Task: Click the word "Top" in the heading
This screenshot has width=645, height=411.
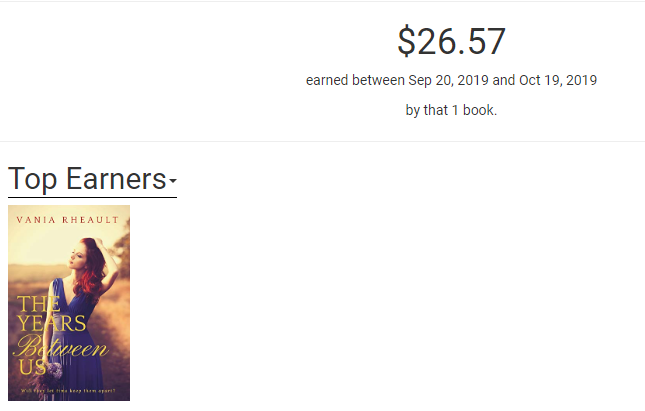Action: pyautogui.click(x=33, y=179)
